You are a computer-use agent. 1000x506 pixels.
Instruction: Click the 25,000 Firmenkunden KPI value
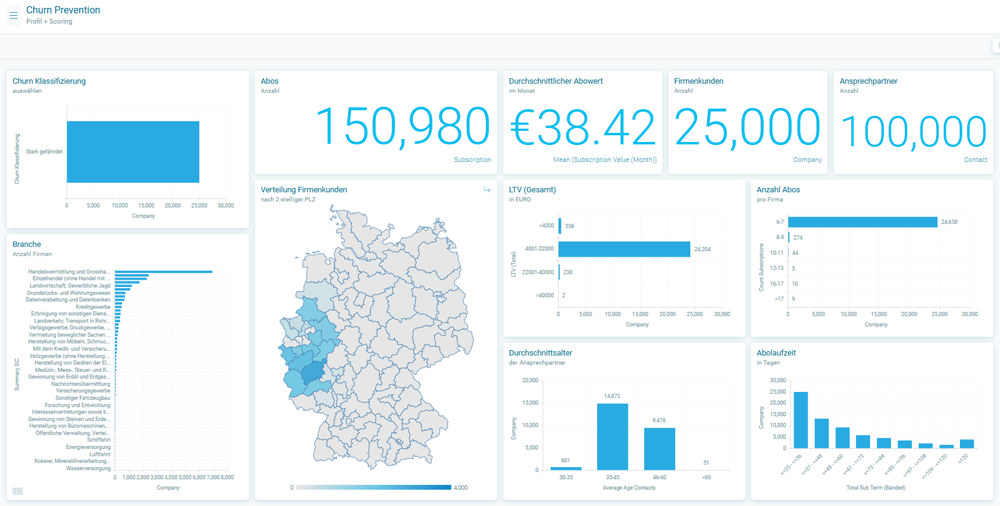coord(747,127)
